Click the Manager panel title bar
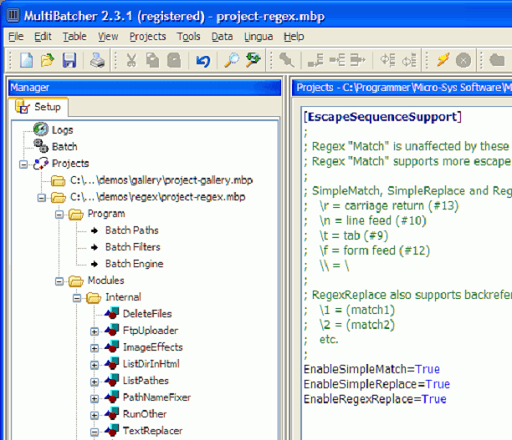The height and width of the screenshot is (440, 512). [145, 88]
